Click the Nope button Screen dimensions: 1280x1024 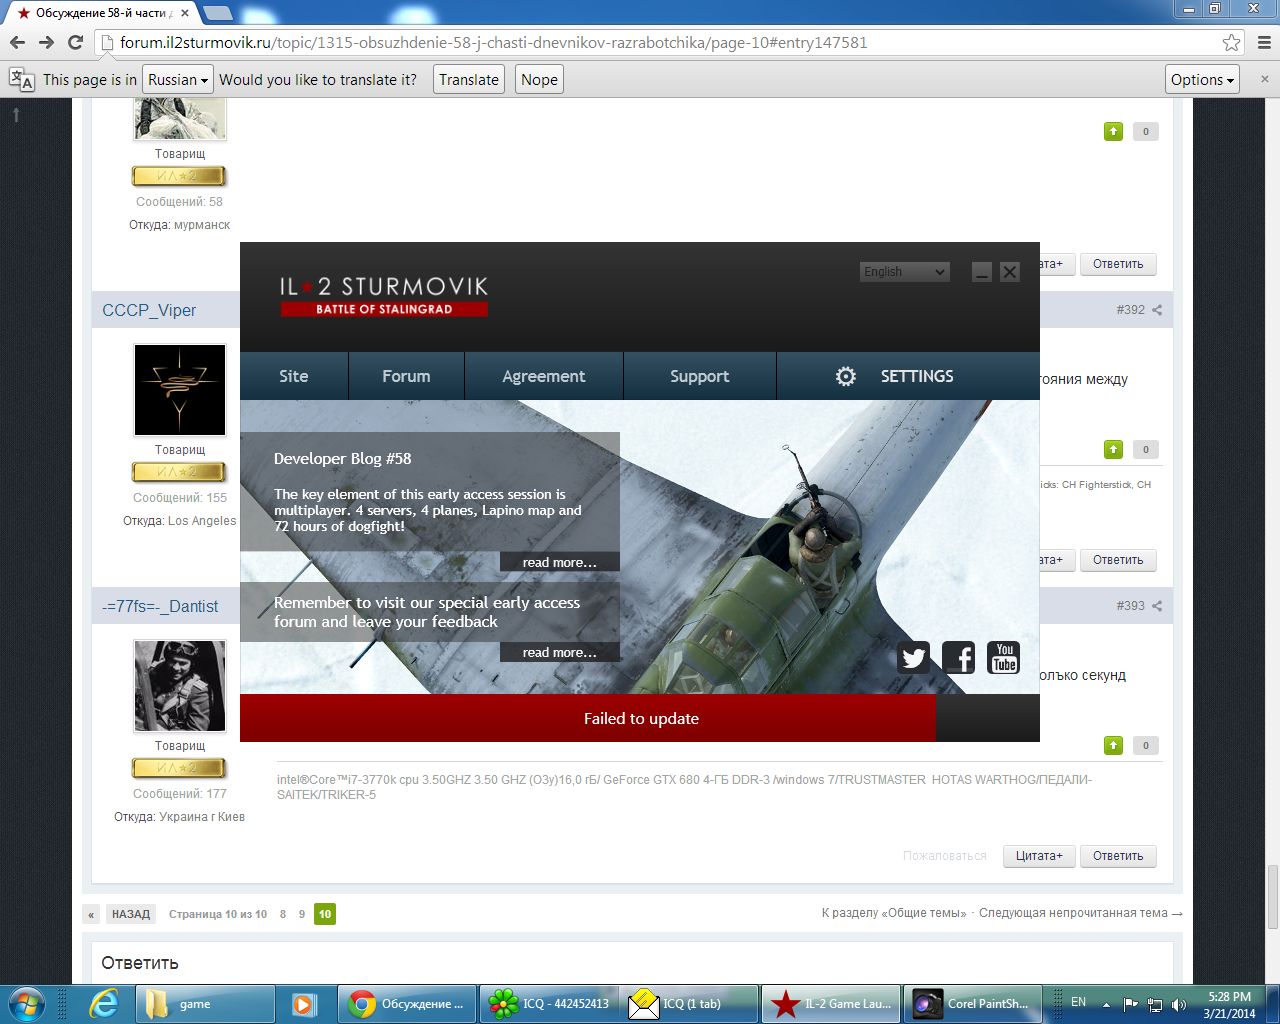540,80
